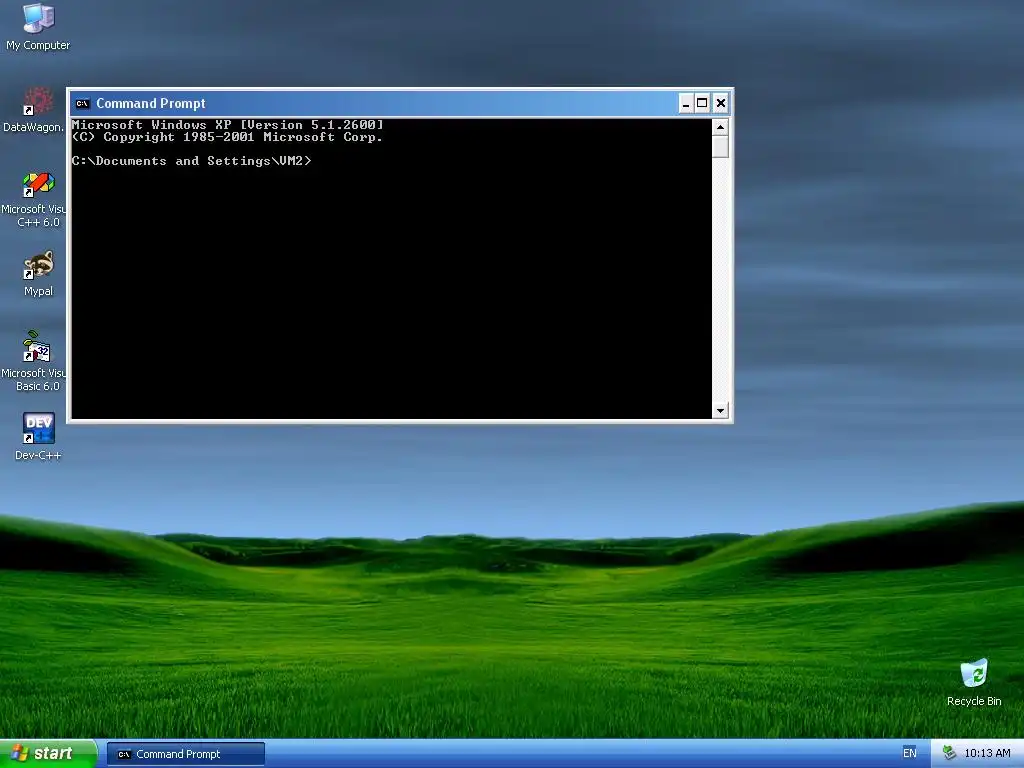Click the '(C) Copyright 1985-2001 Microsoft Corp.' line
The image size is (1024, 768).
(x=227, y=136)
